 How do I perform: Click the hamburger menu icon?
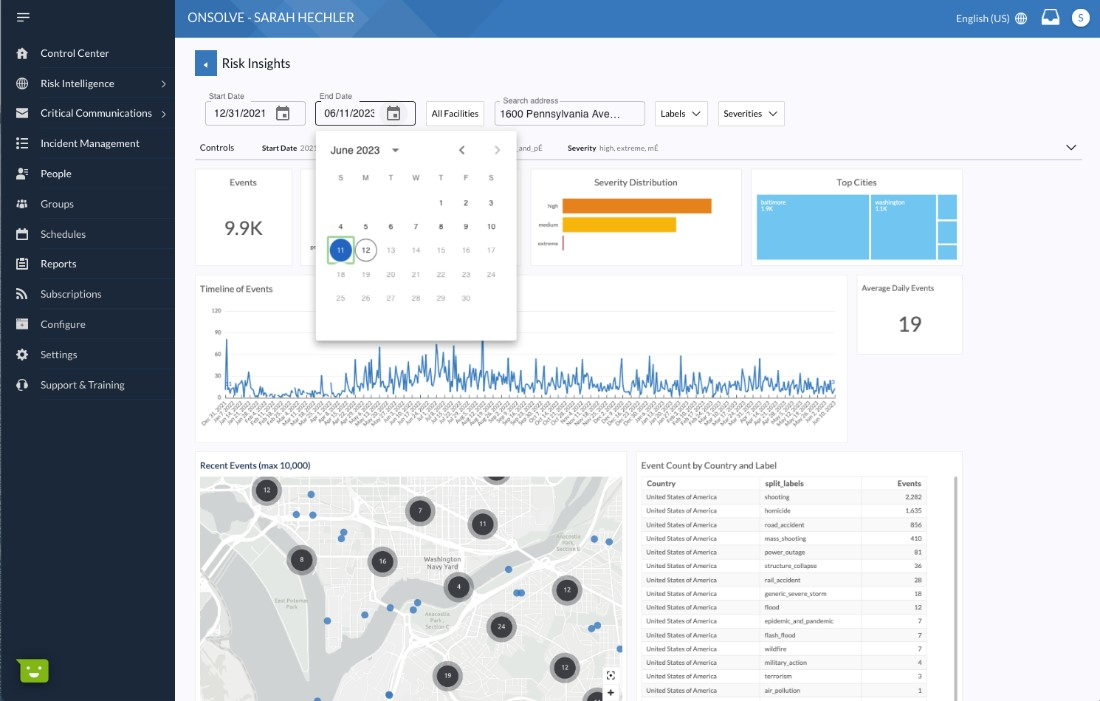click(x=23, y=18)
